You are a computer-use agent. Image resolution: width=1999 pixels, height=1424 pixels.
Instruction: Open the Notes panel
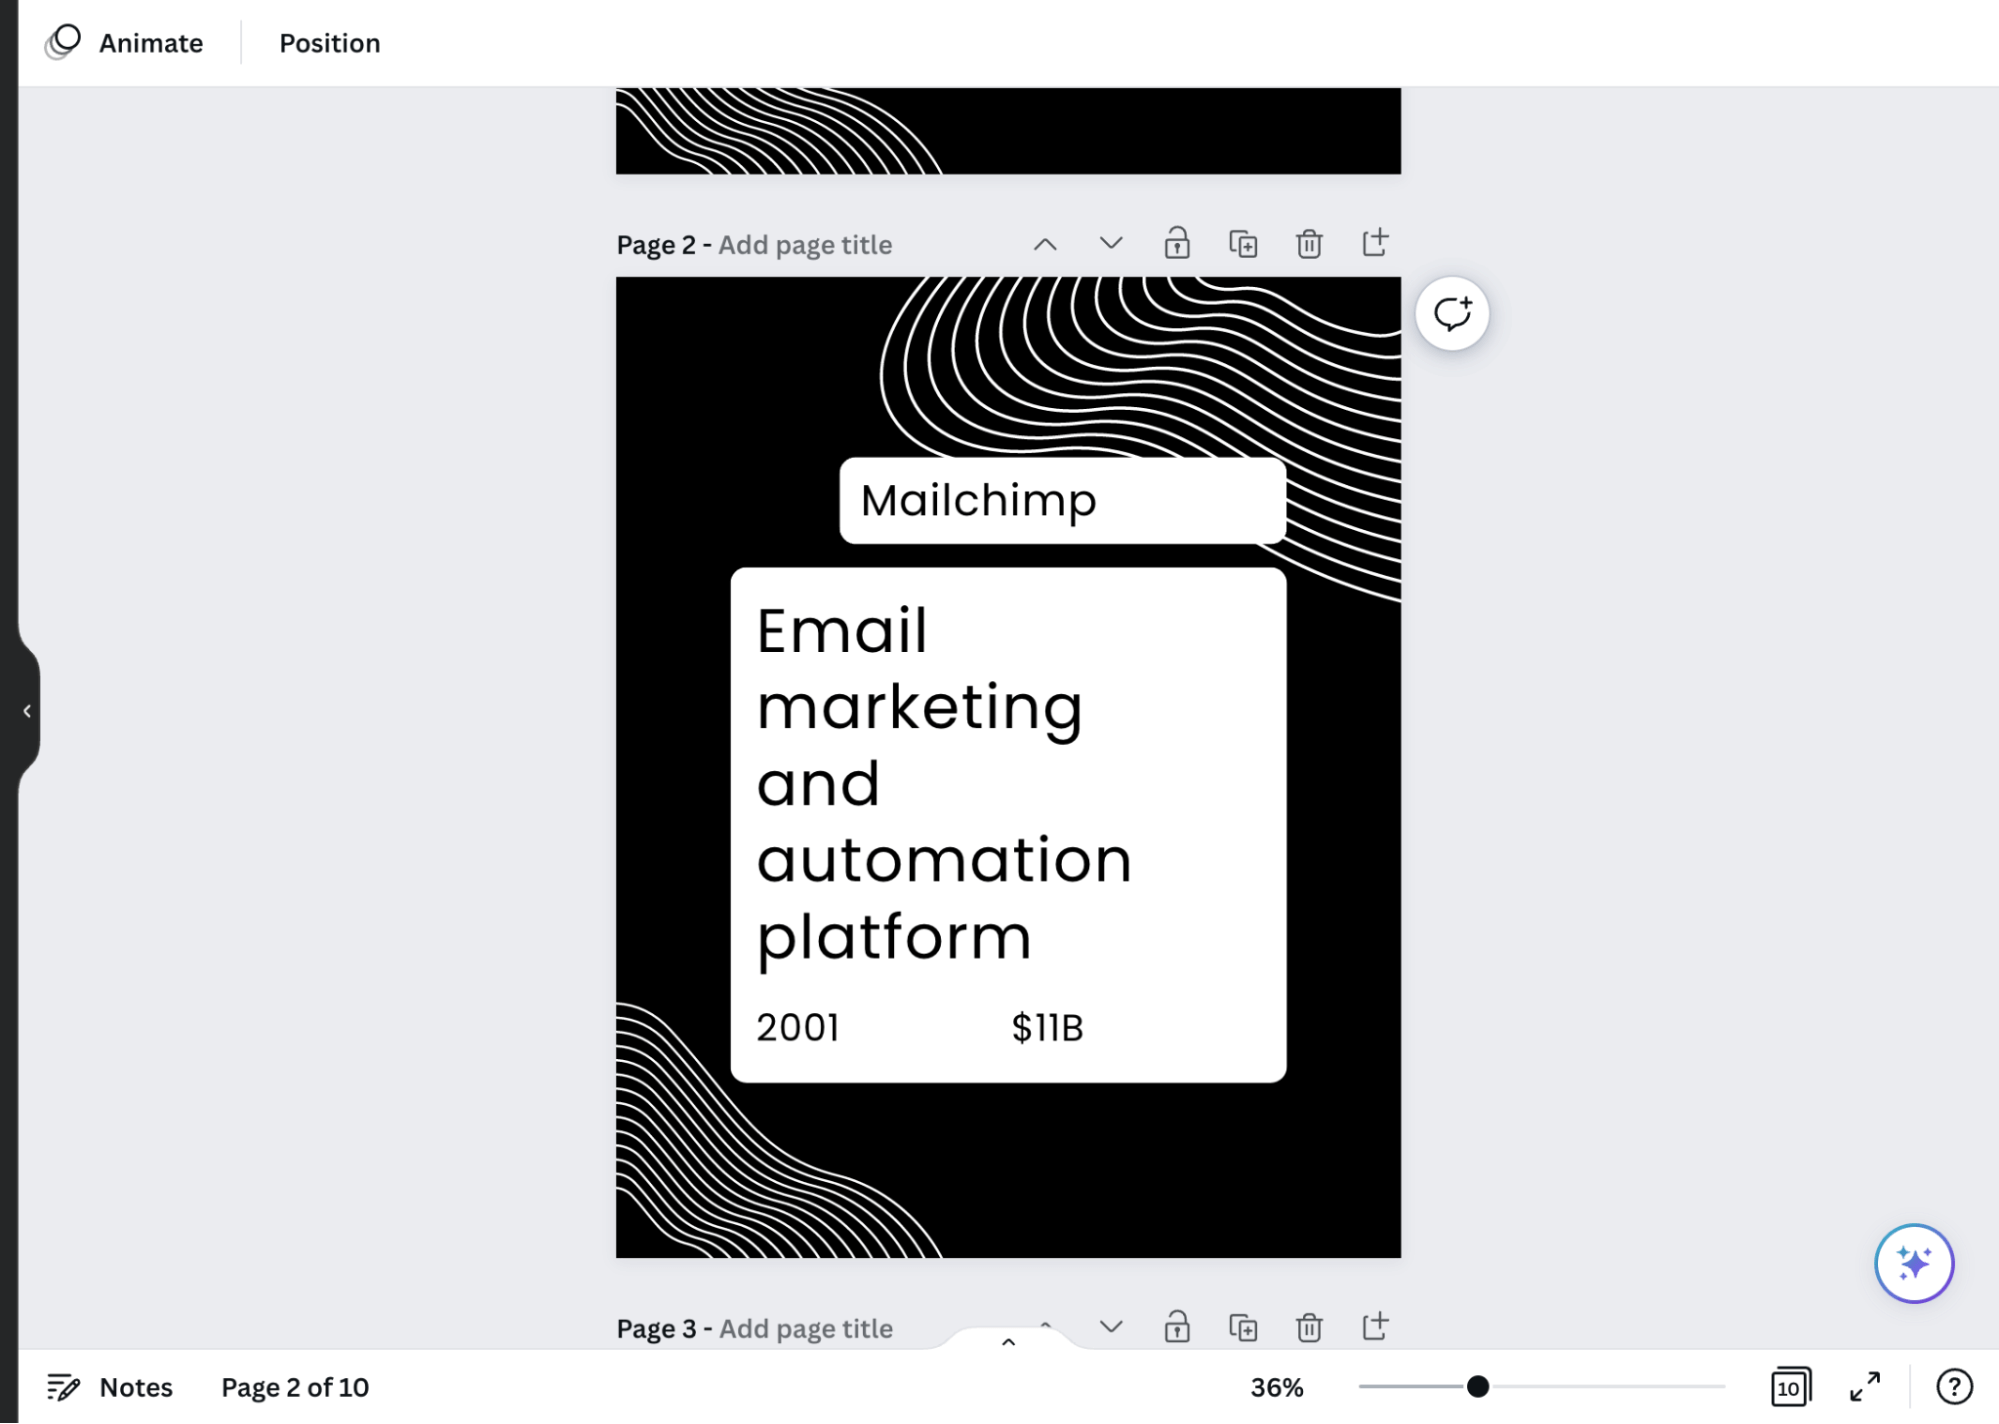110,1387
